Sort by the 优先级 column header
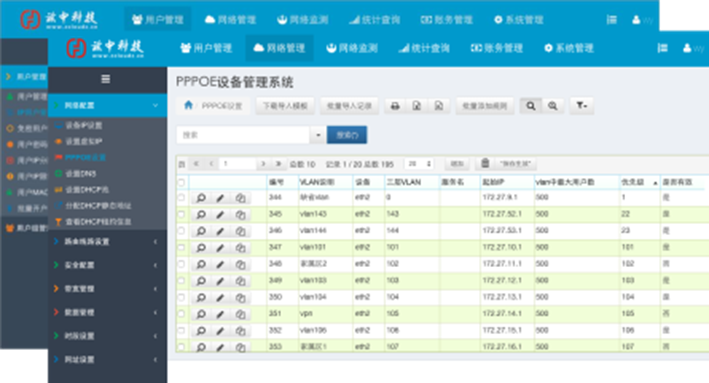This screenshot has width=709, height=383. click(x=640, y=182)
